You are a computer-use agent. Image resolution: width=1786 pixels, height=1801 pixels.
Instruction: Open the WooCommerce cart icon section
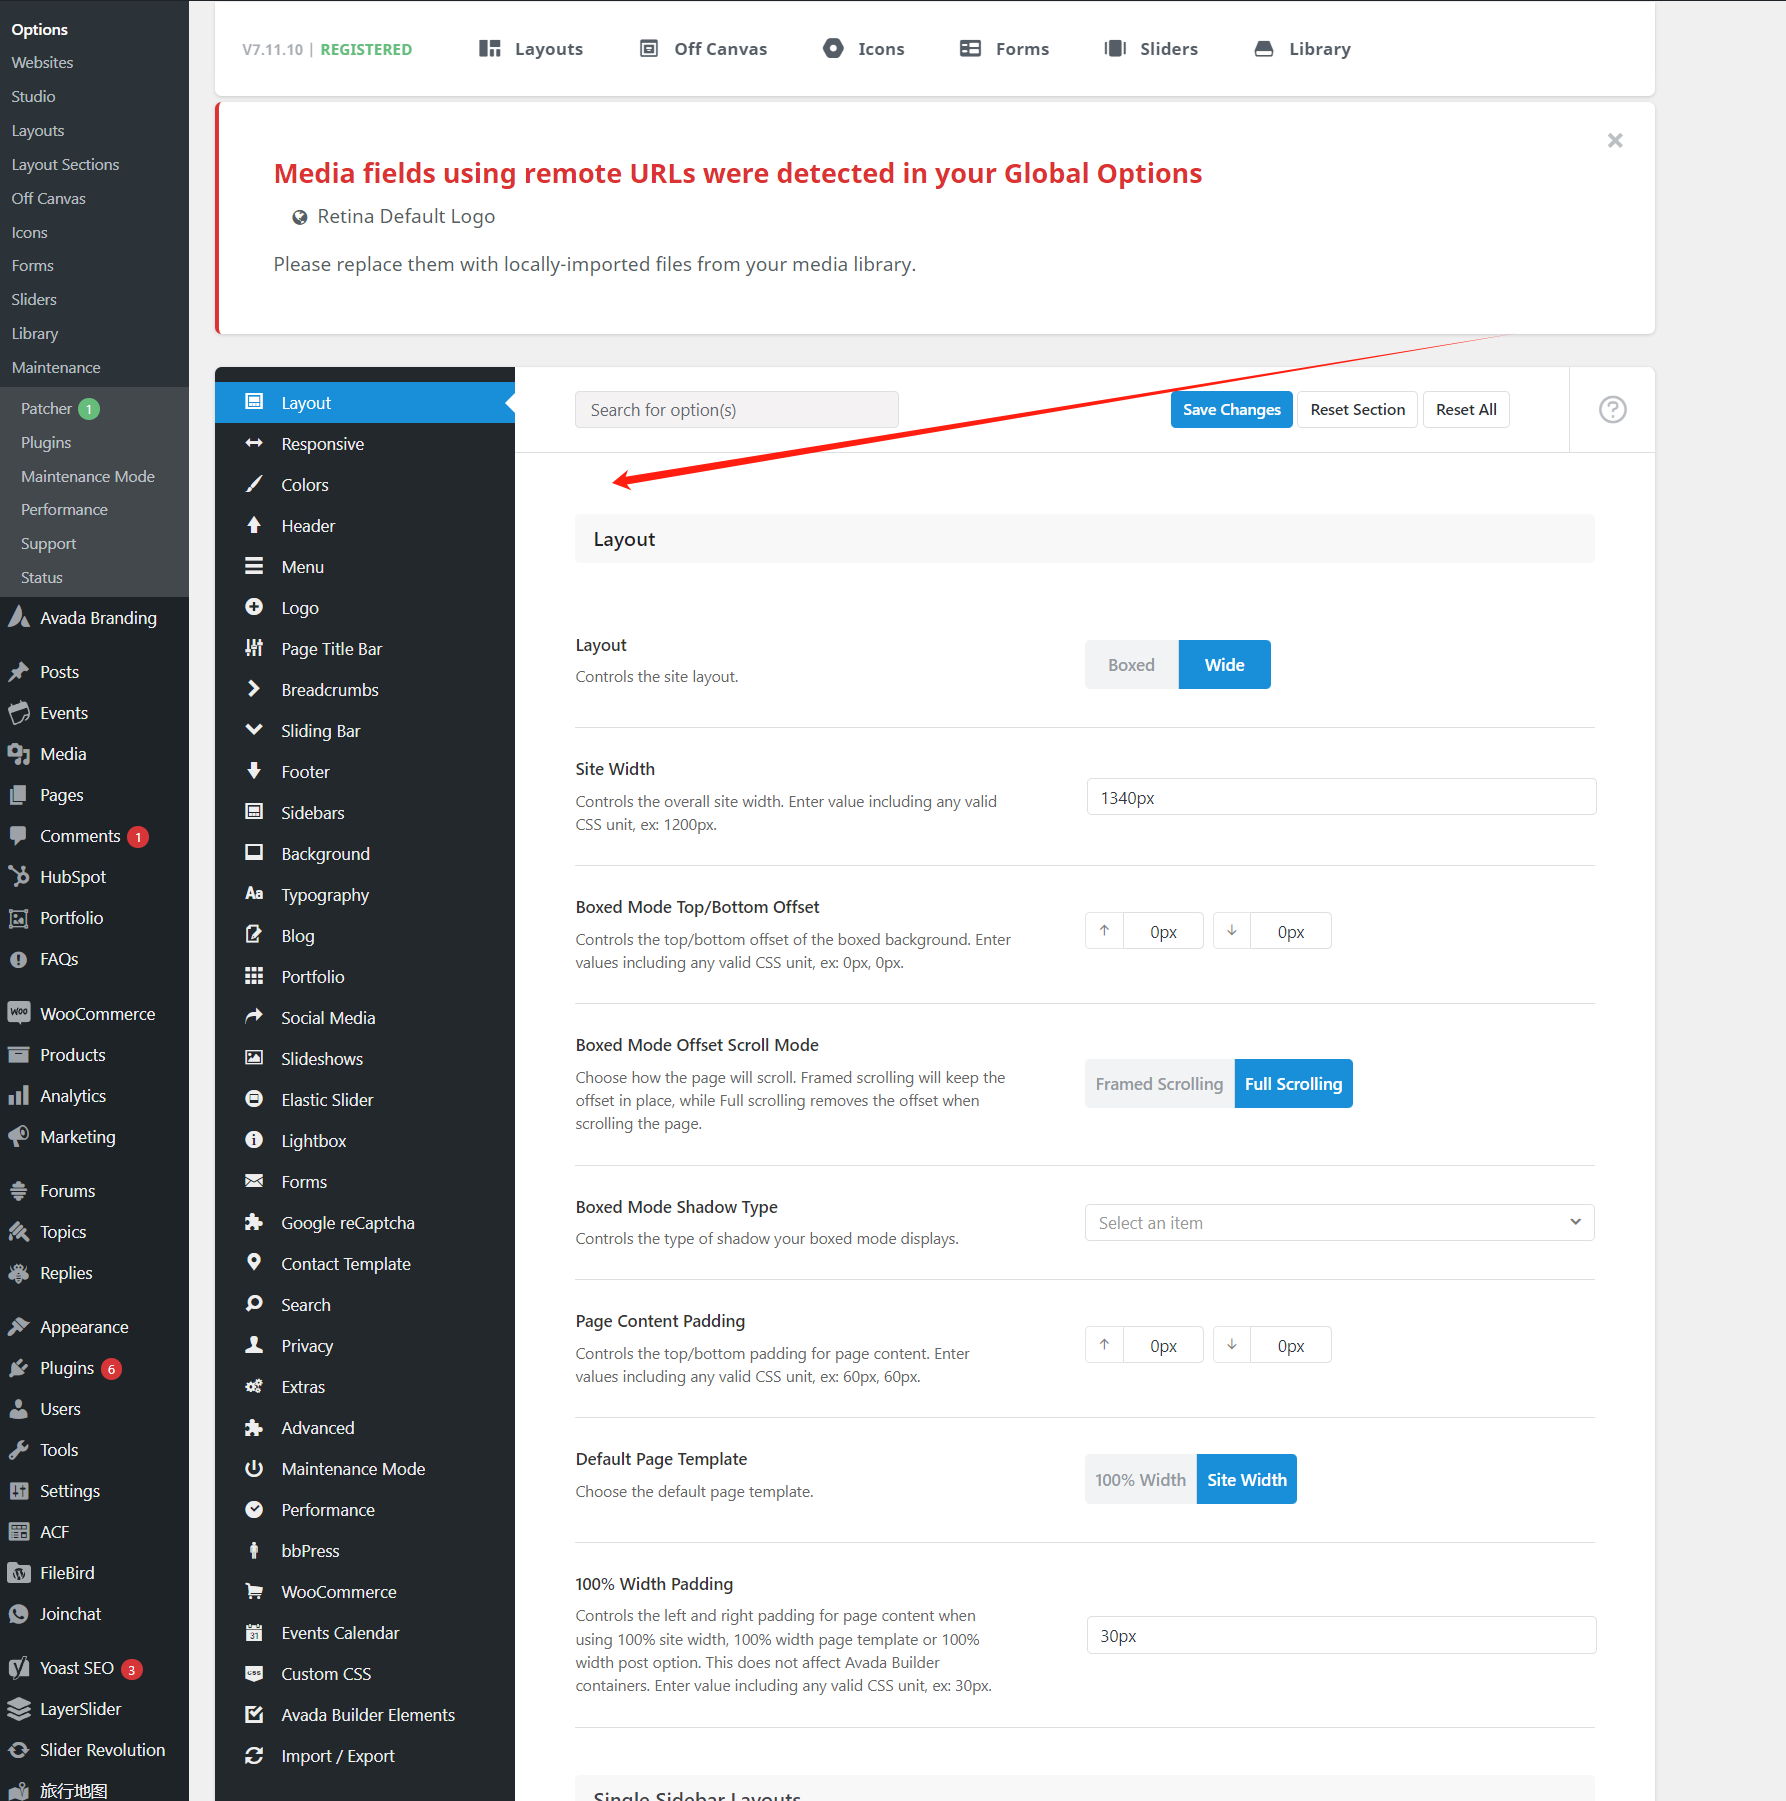(x=254, y=1591)
